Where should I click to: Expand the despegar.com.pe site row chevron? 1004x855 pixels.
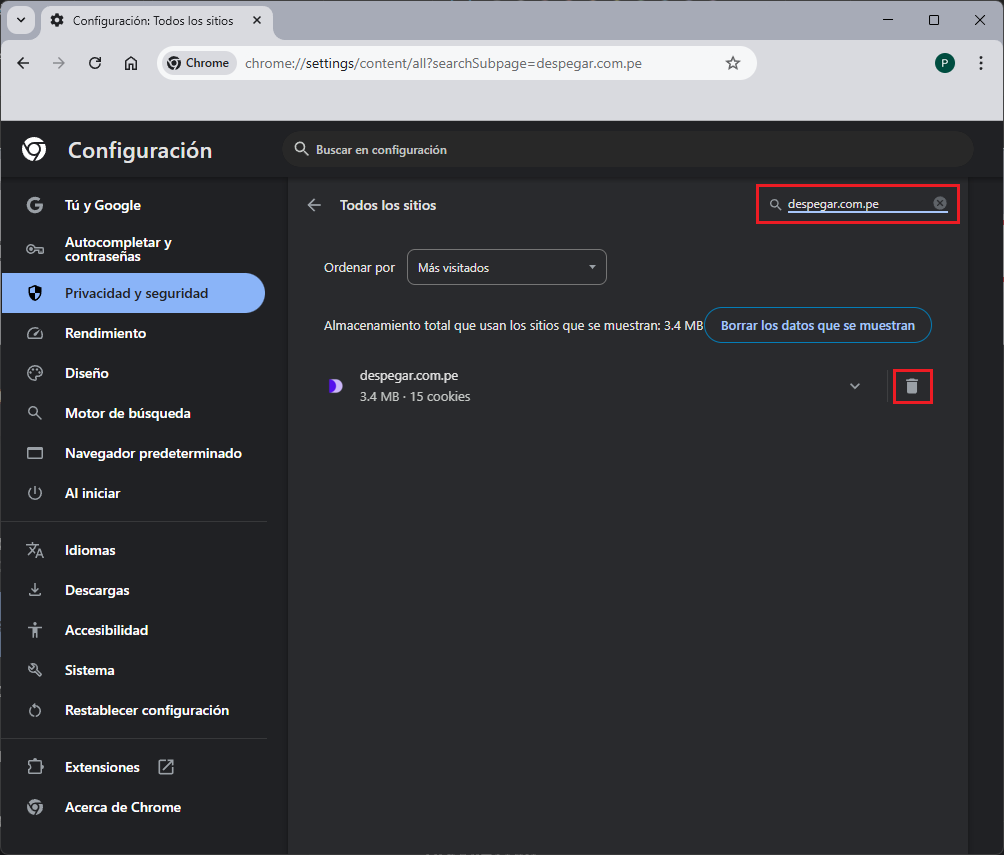[854, 386]
